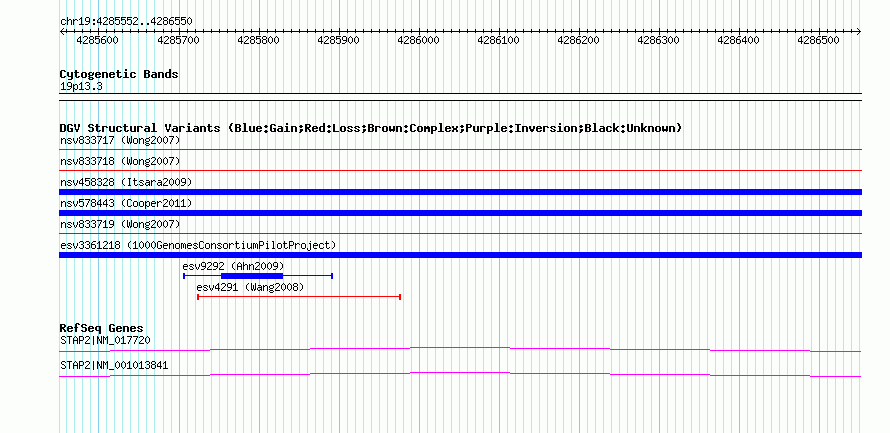The height and width of the screenshot is (433, 890).
Task: Click ruler position 4286000
Action: [x=419, y=40]
